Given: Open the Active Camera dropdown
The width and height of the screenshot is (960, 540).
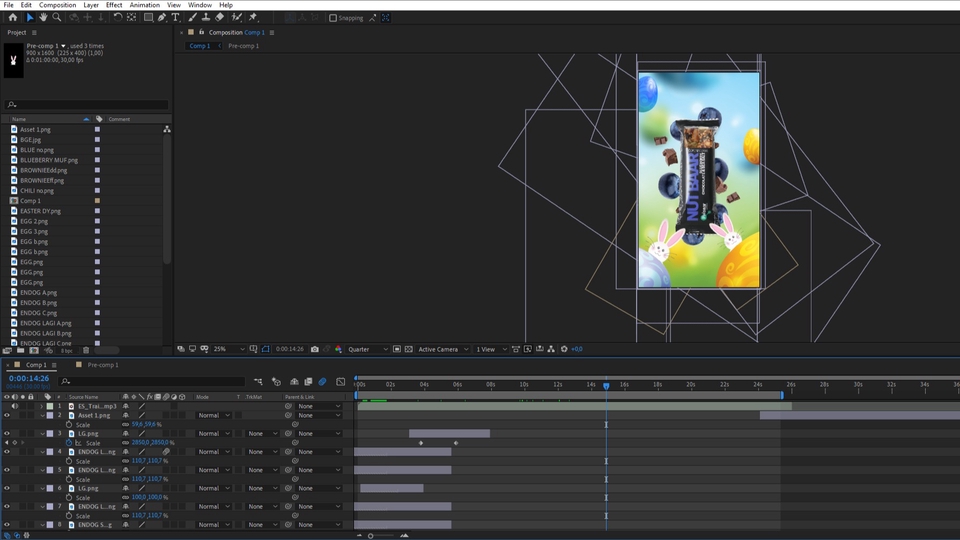Looking at the screenshot, I should click(443, 349).
